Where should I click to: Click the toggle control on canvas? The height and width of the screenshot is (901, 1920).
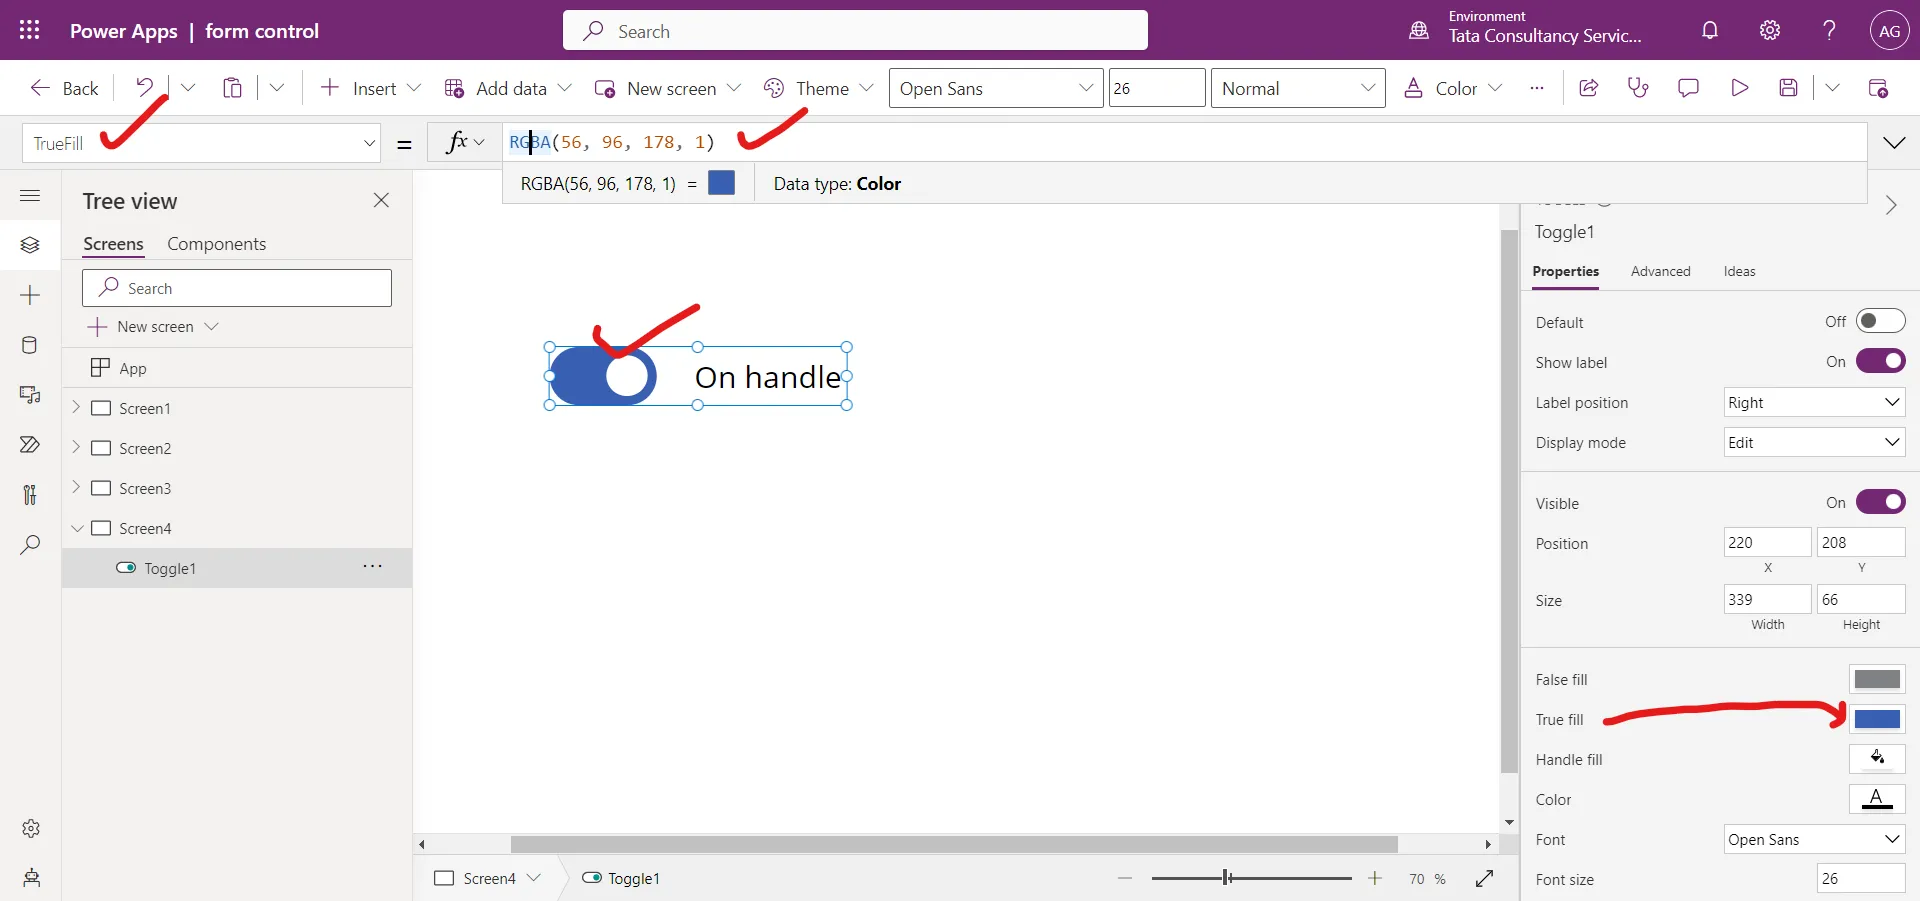coord(603,376)
